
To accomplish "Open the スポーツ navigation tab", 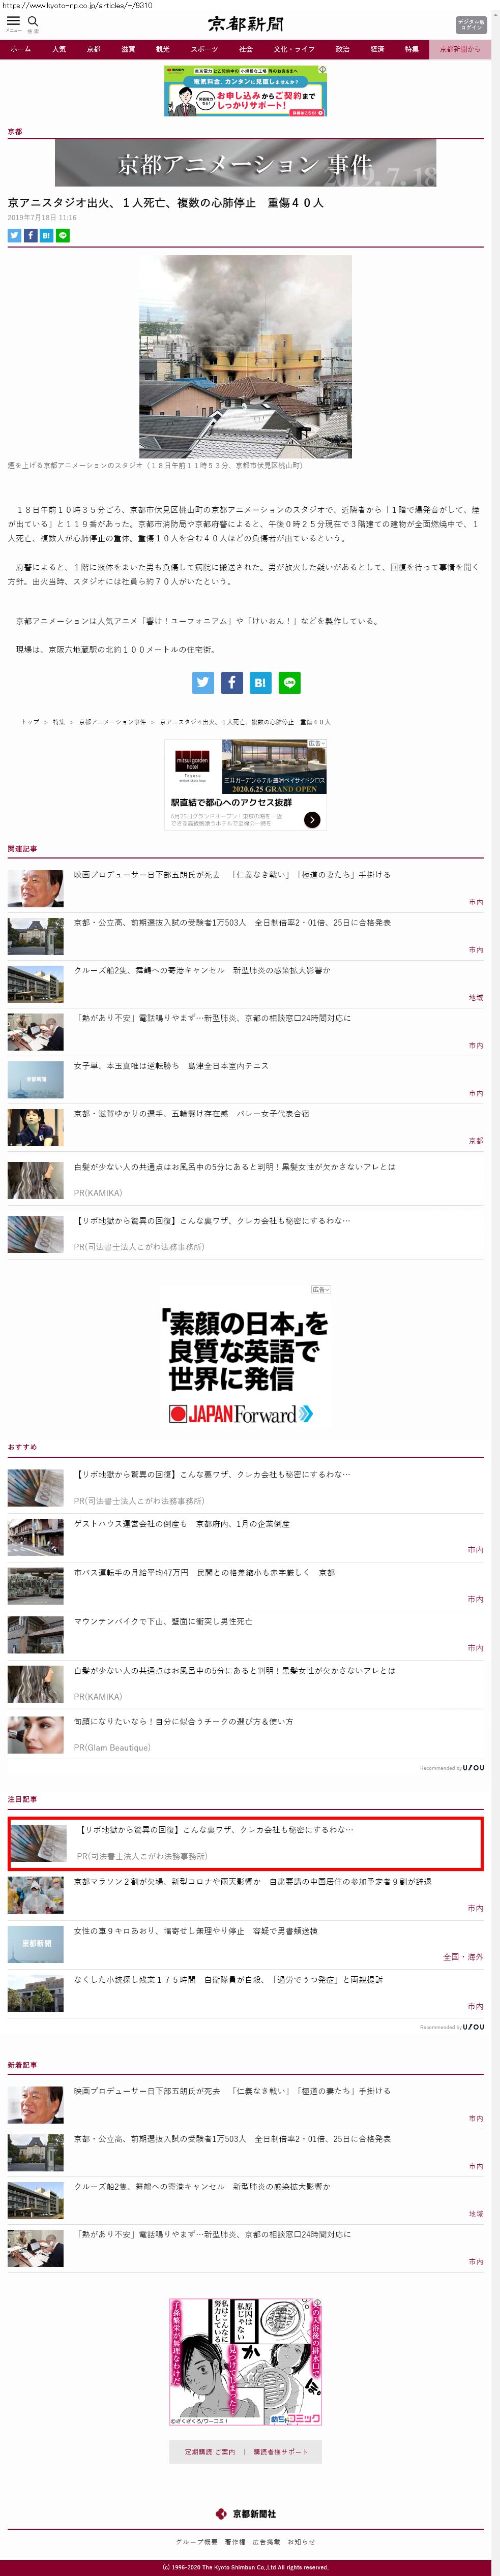I will [204, 49].
